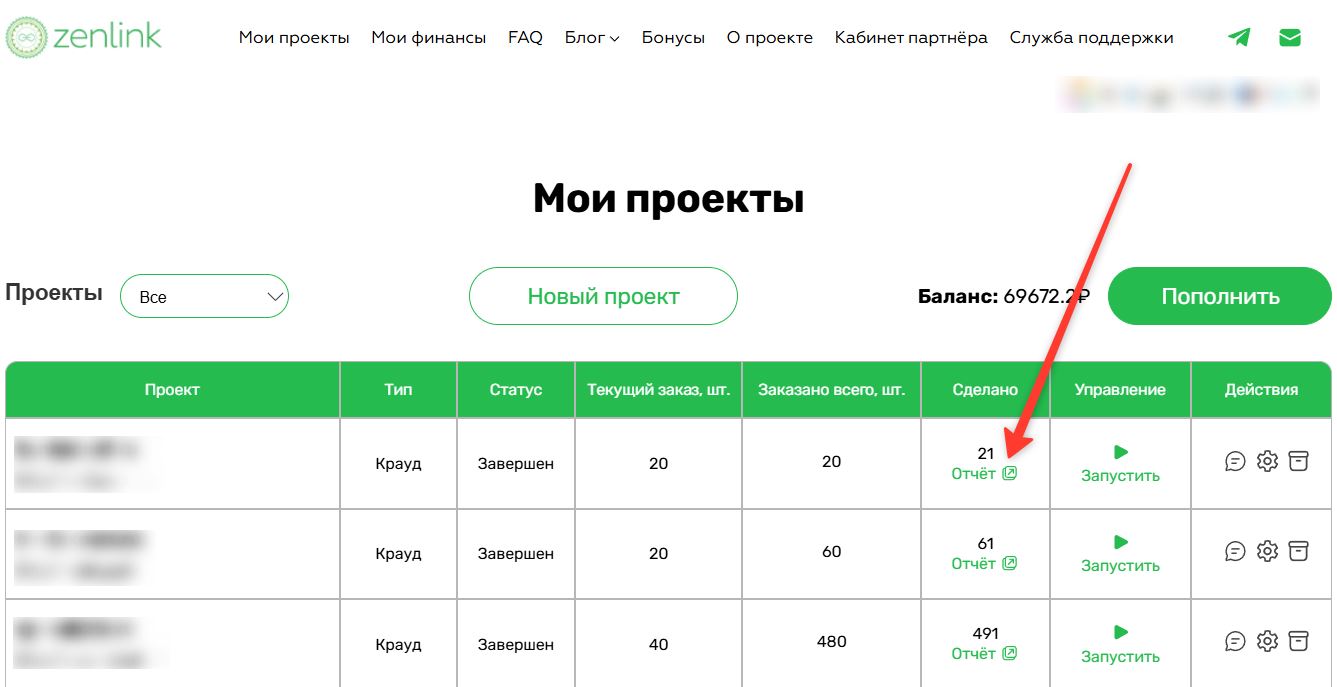Expand the Блог menu dropdown
The width and height of the screenshot is (1337, 687).
(591, 38)
